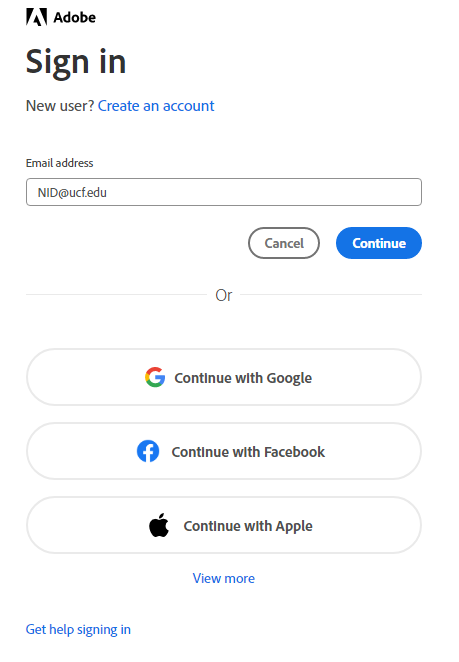Click the Sign in heading

point(76,62)
